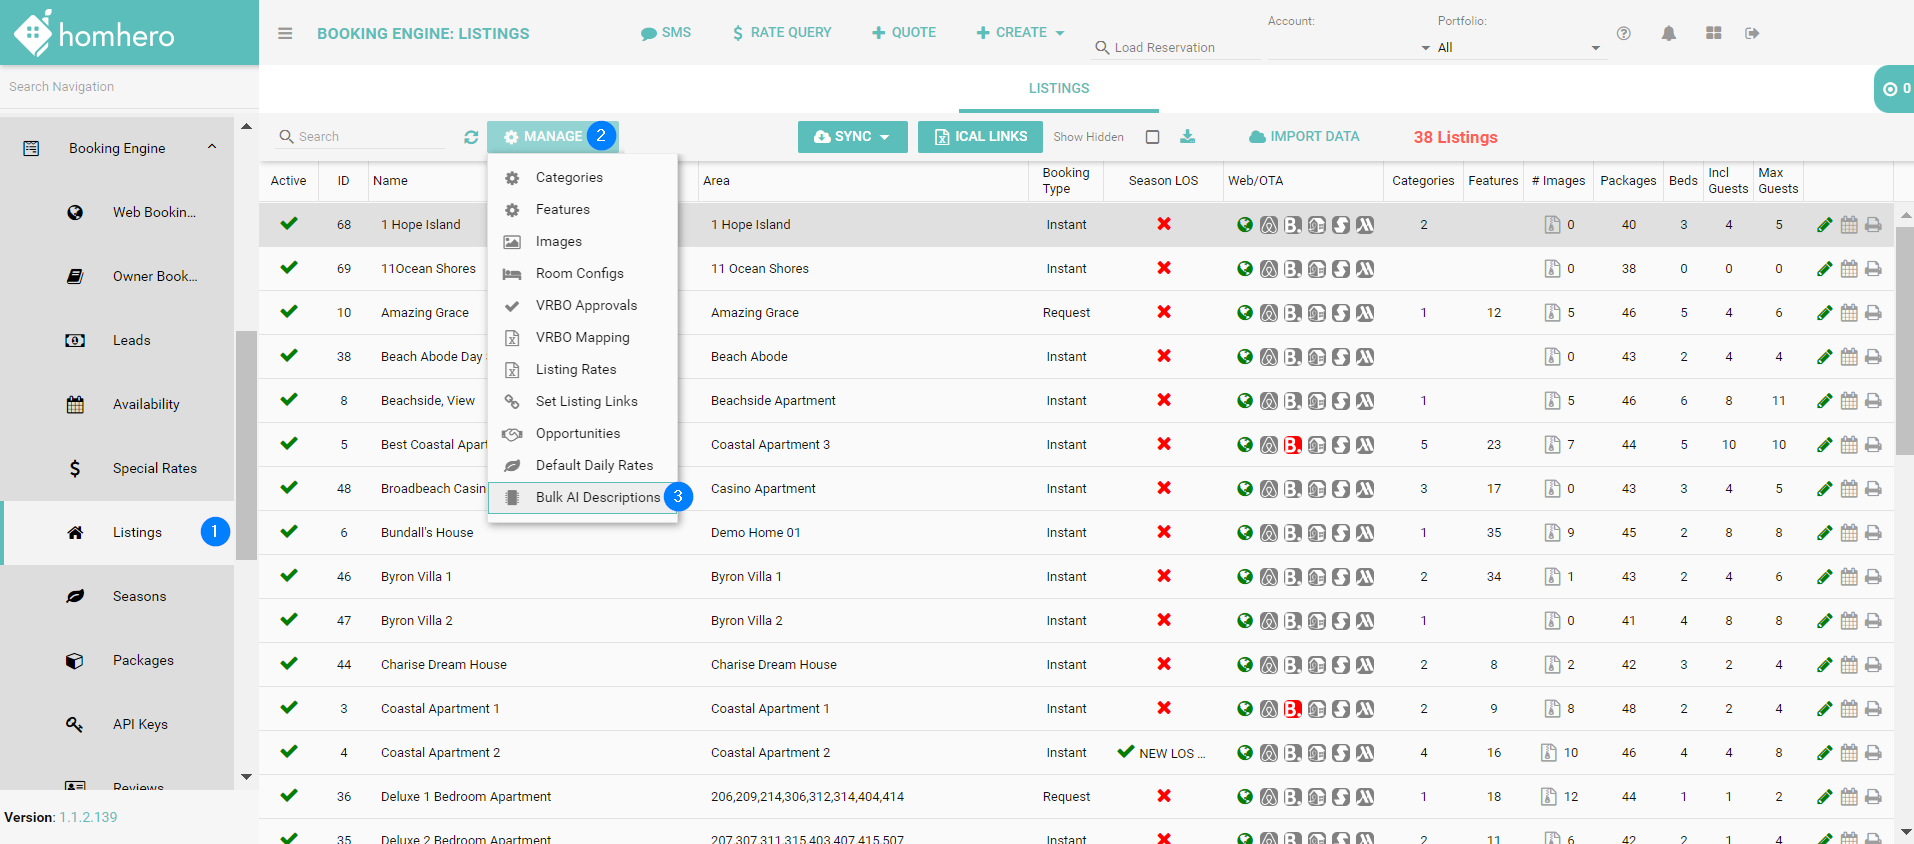Toggle active checkmark for listing ID 46
Viewport: 1914px width, 844px height.
click(289, 576)
